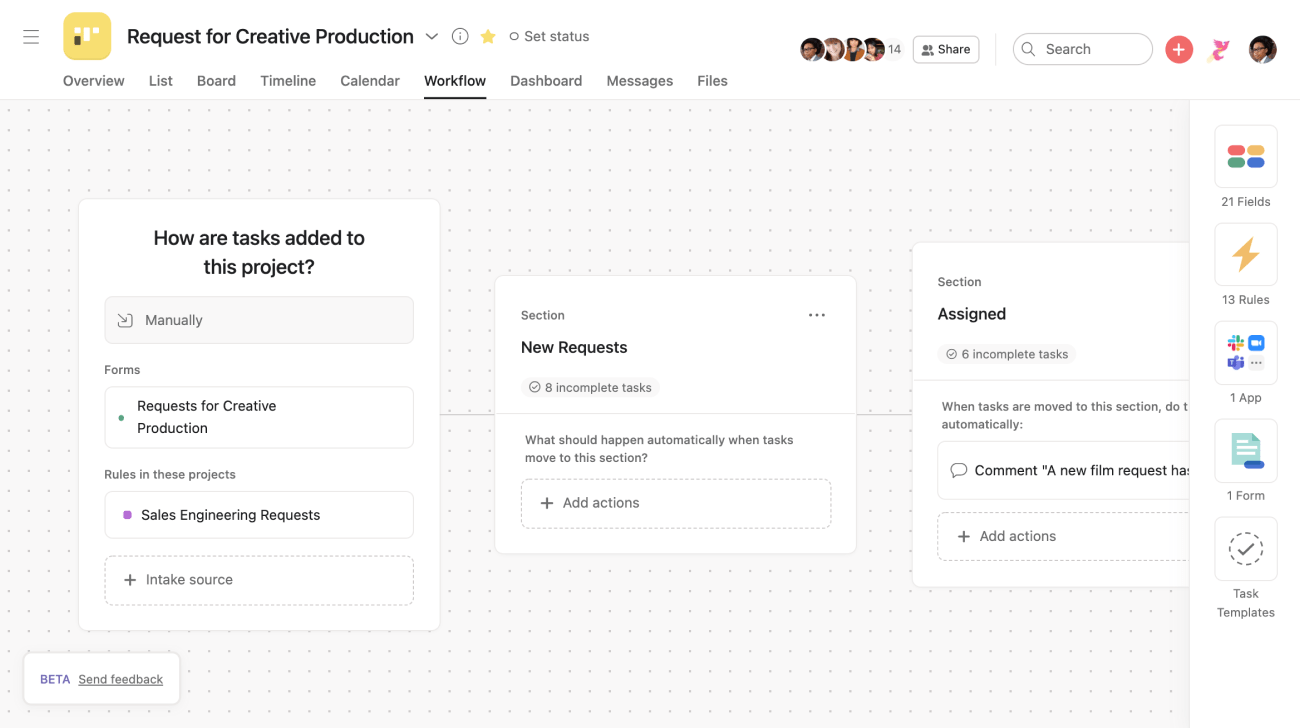The height and width of the screenshot is (728, 1300).
Task: Switch to the Board tab
Action: coord(216,81)
